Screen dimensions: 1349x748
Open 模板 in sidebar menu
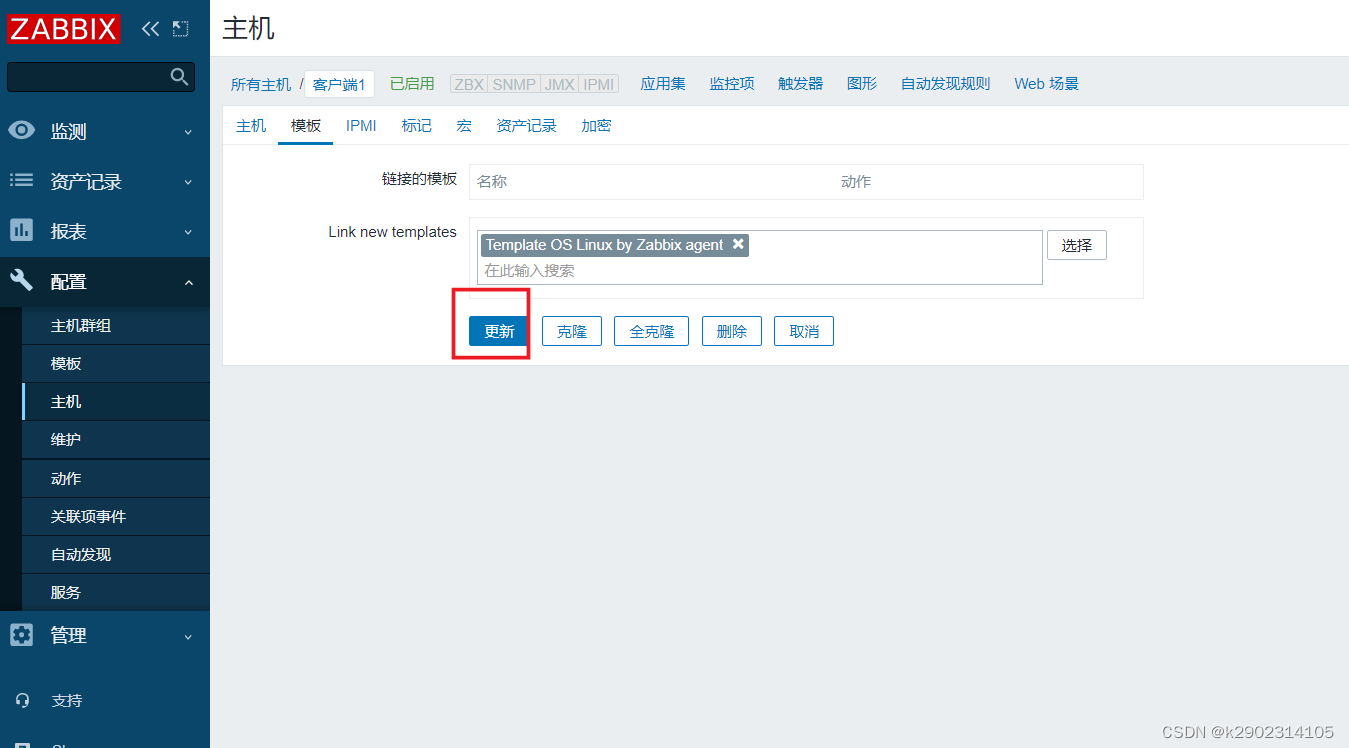click(115, 364)
